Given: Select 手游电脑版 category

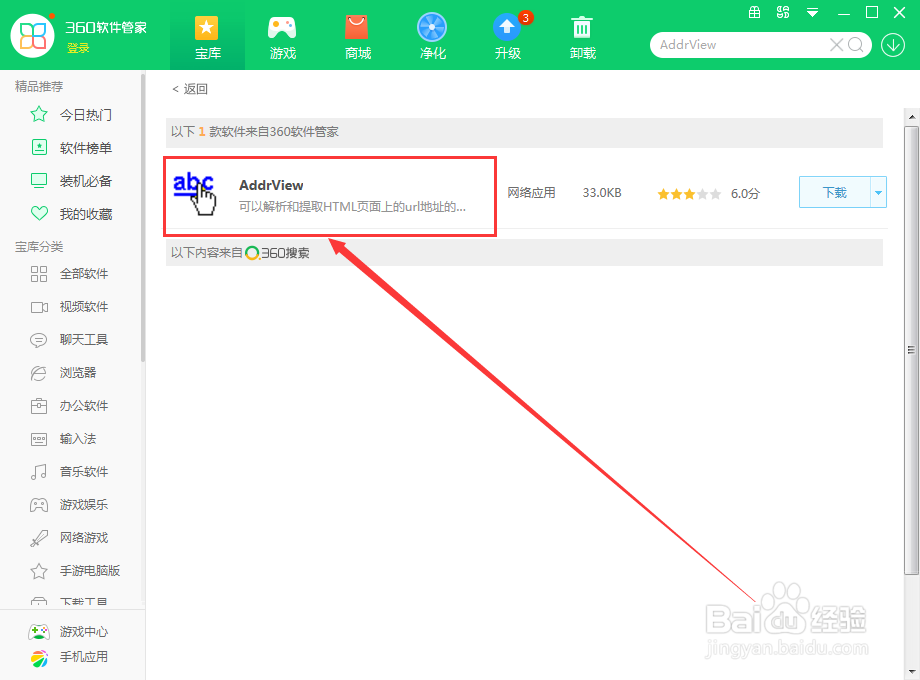Looking at the screenshot, I should pyautogui.click(x=90, y=570).
